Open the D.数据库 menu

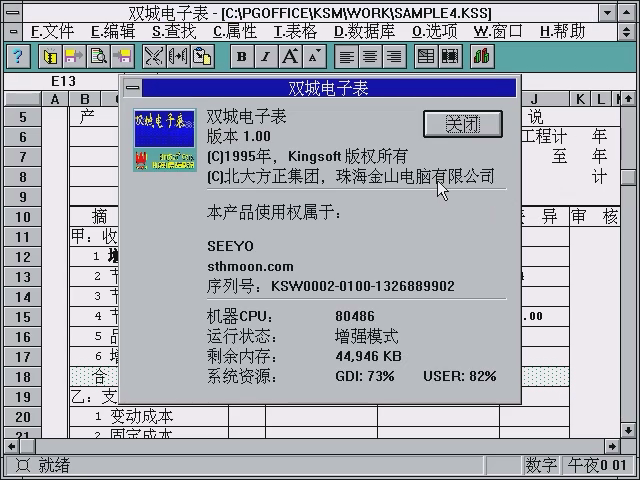tap(364, 31)
